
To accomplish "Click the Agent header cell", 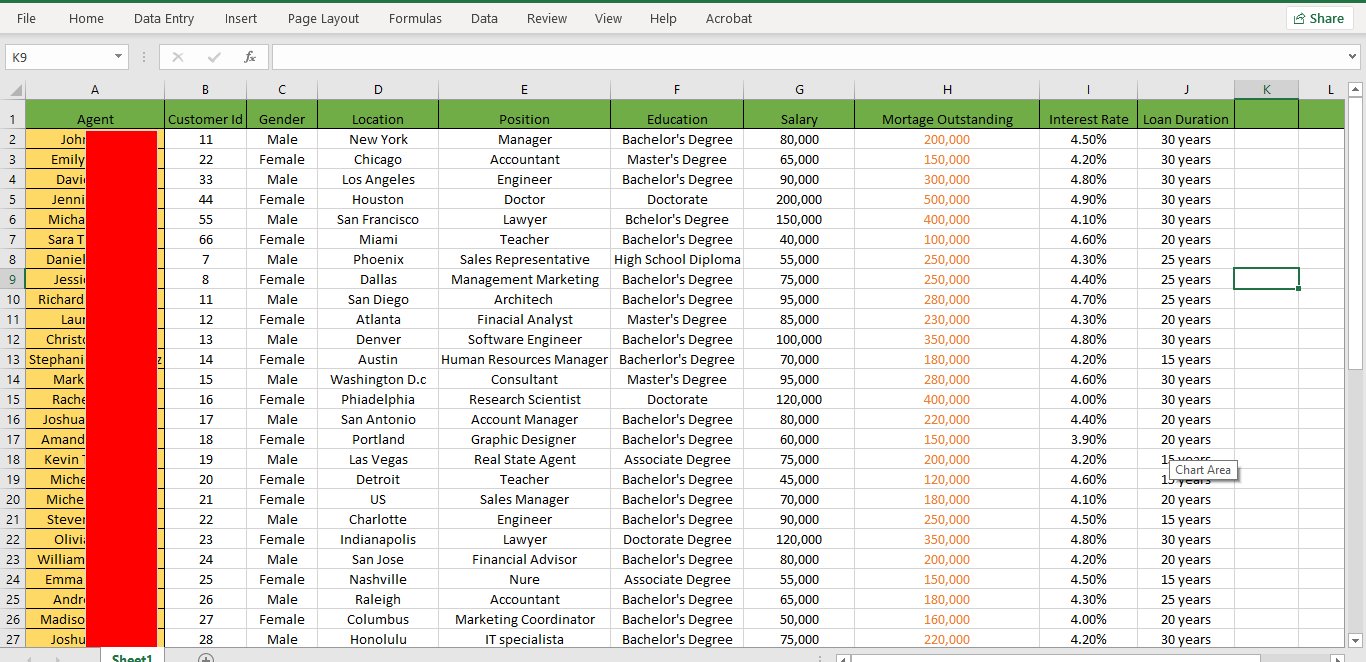I will click(95, 114).
